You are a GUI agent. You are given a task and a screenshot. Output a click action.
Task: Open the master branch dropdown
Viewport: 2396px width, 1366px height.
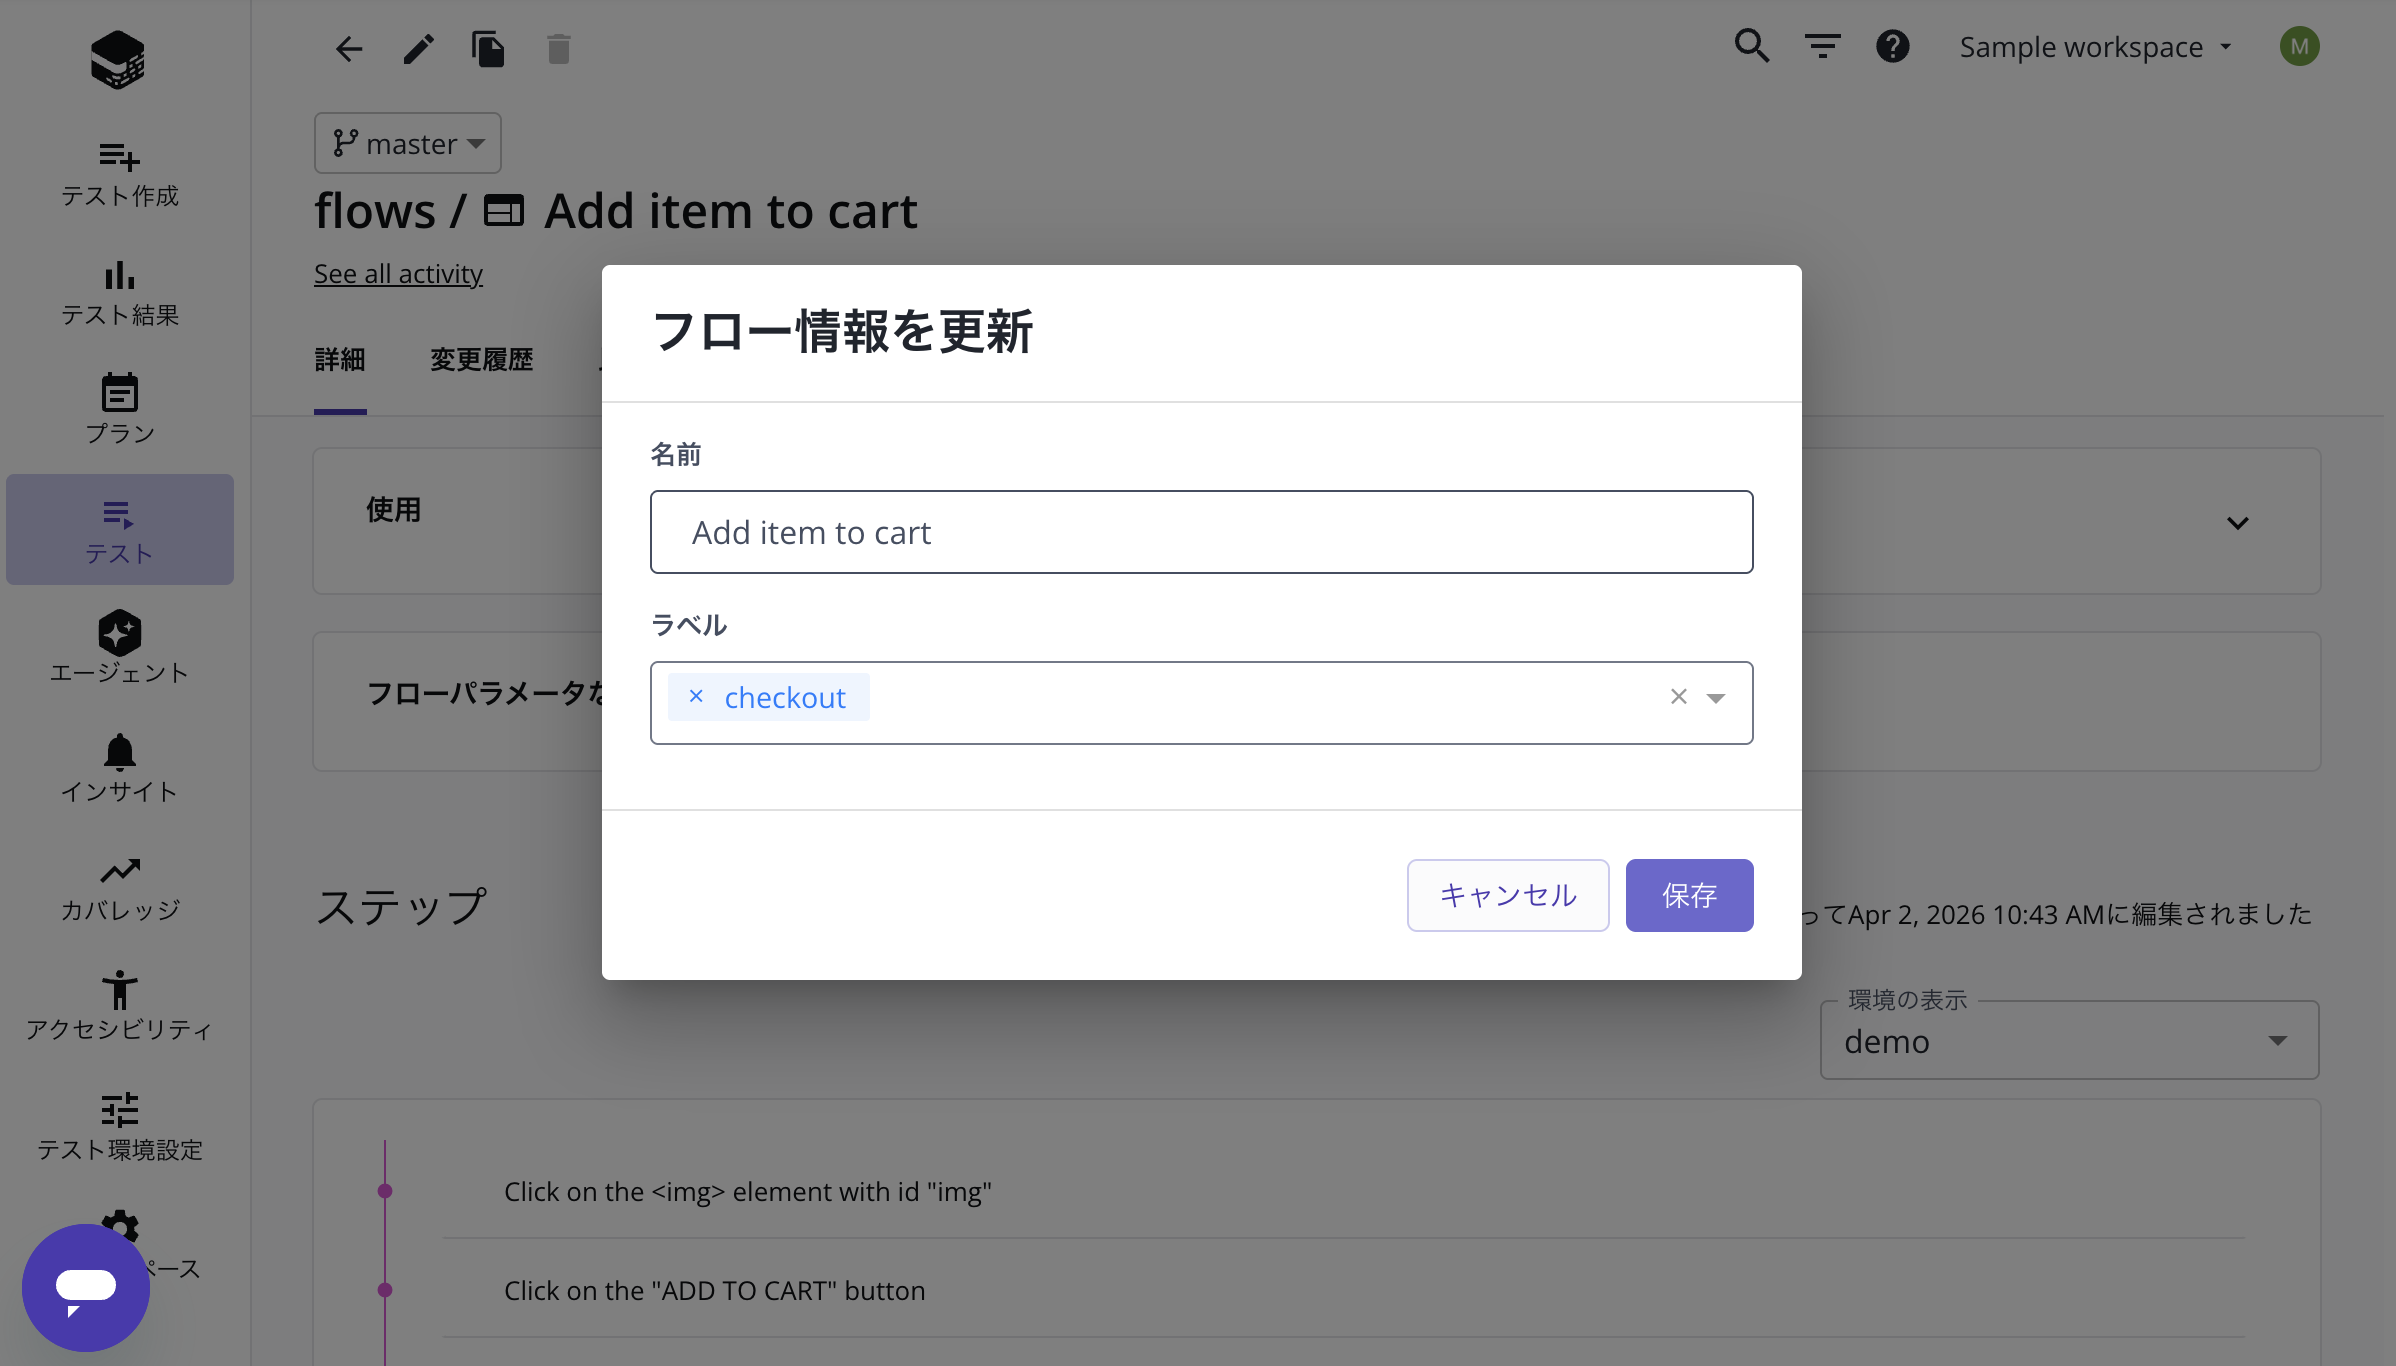click(x=408, y=143)
